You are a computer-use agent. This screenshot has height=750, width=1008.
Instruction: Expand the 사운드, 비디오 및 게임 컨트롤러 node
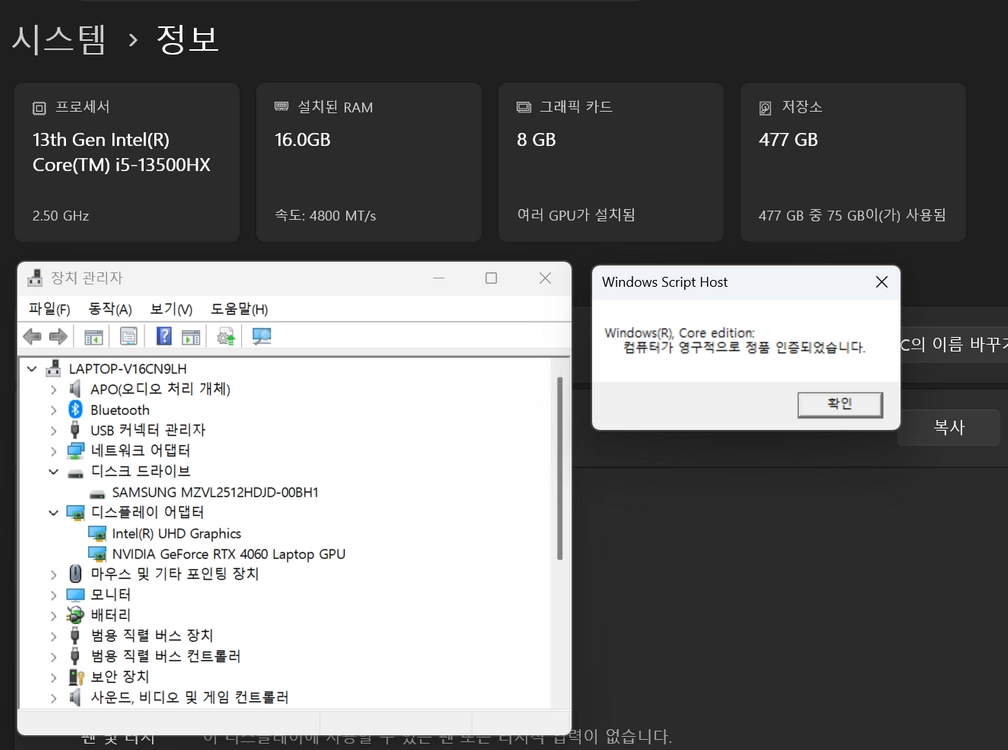(53, 698)
